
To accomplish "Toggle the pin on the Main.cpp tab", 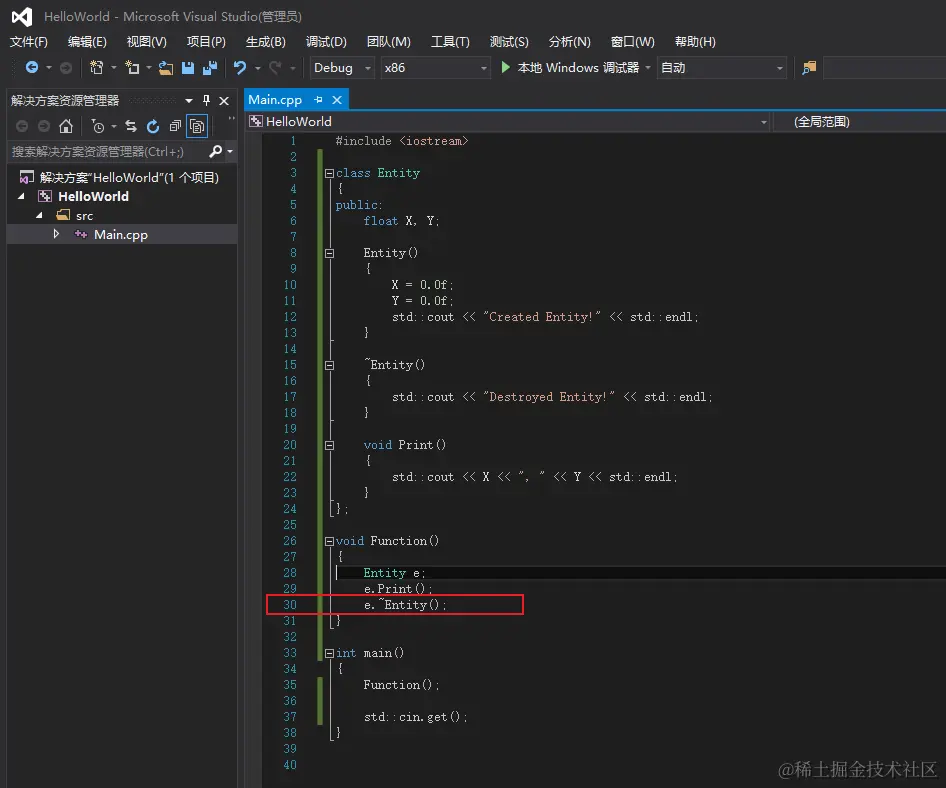I will [319, 100].
